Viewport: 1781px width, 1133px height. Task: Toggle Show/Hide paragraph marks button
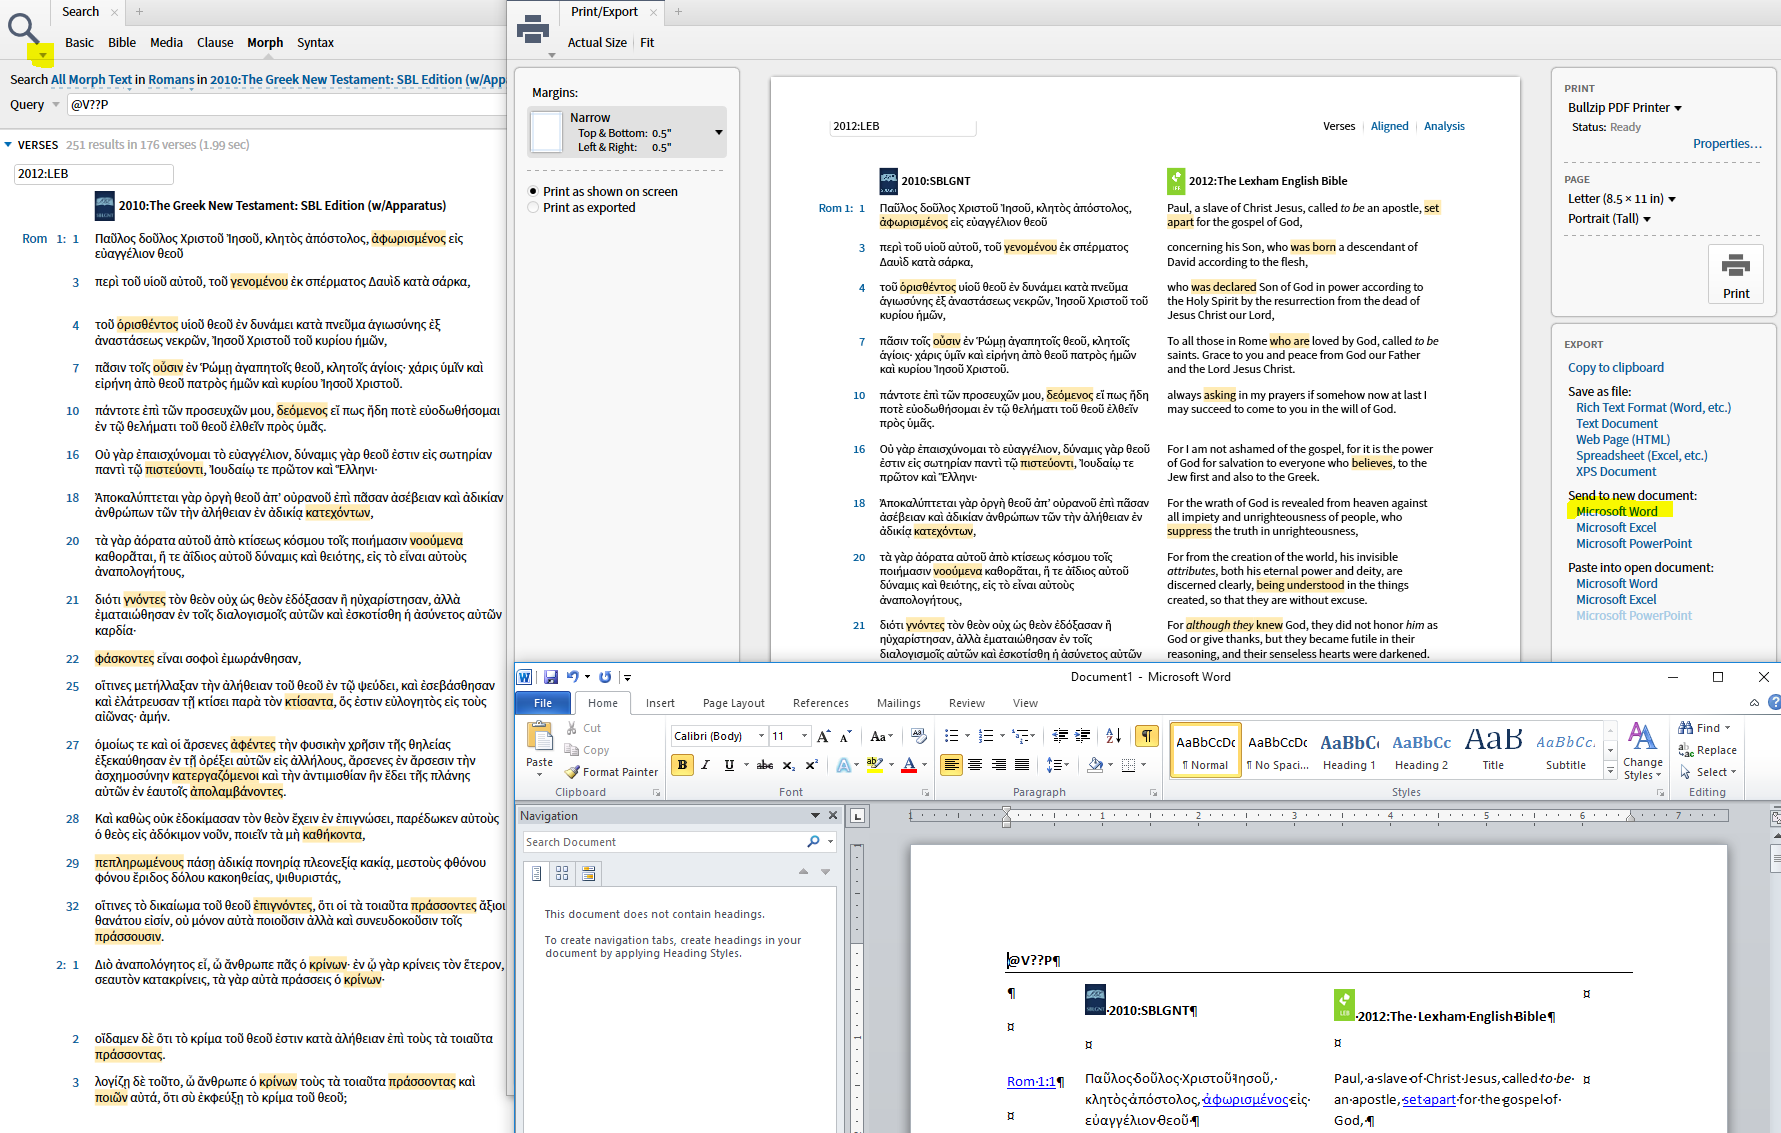pyautogui.click(x=1147, y=736)
